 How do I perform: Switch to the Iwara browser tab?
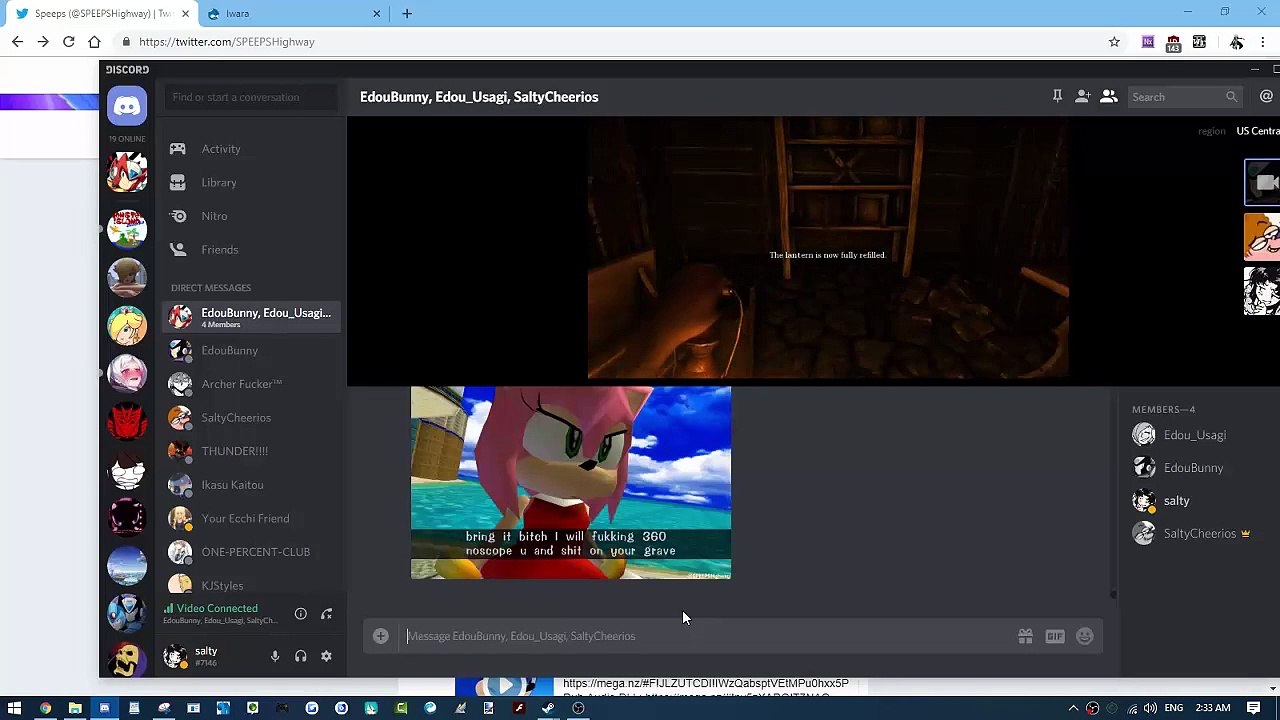294,14
